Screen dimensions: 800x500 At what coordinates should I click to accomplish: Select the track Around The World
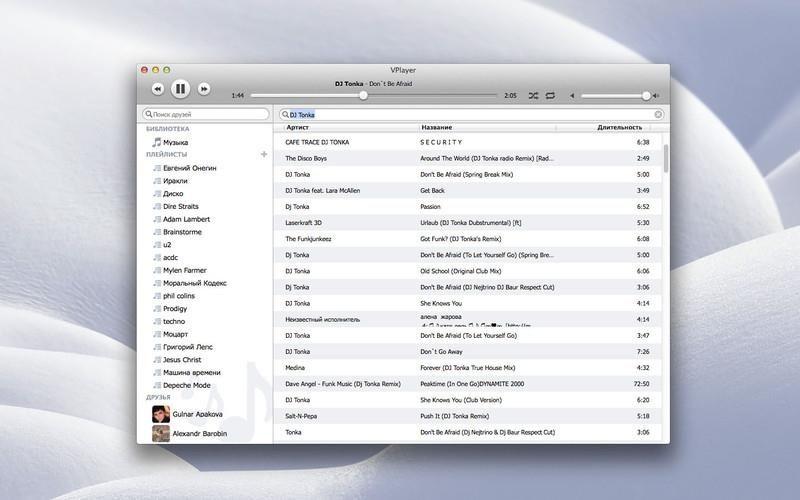(467, 158)
